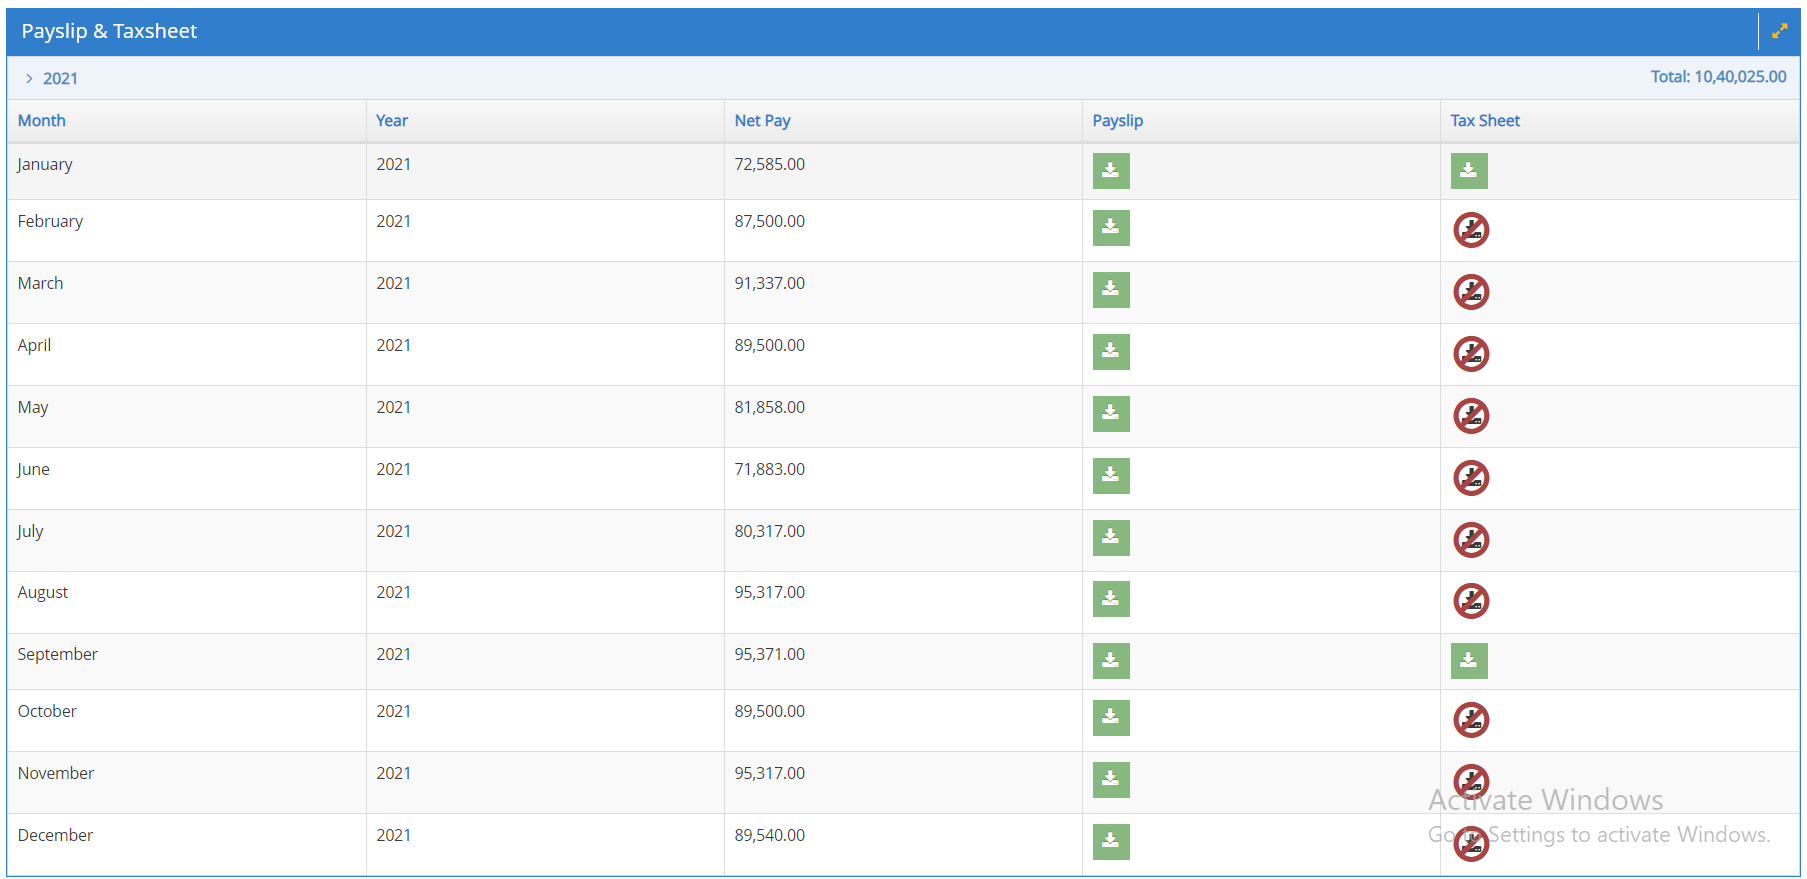Screen dimensions: 1807x879
Task: Select the November month row
Action: [x=56, y=774]
